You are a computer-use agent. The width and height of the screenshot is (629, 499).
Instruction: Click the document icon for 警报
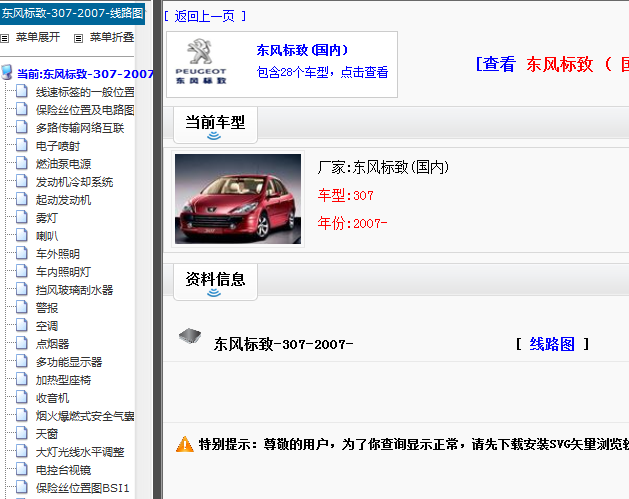(x=22, y=307)
